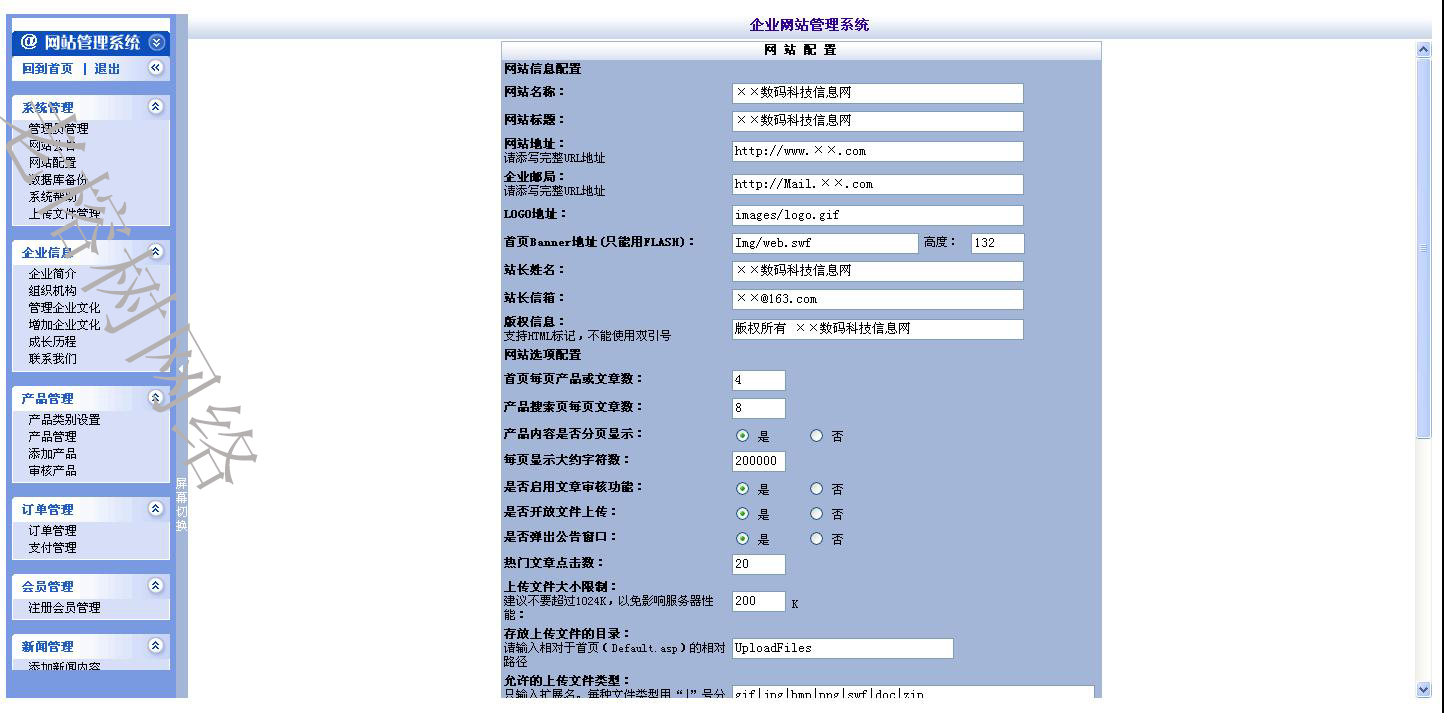Click the scrollbar up arrow
This screenshot has height=713, width=1444.
[x=1424, y=49]
